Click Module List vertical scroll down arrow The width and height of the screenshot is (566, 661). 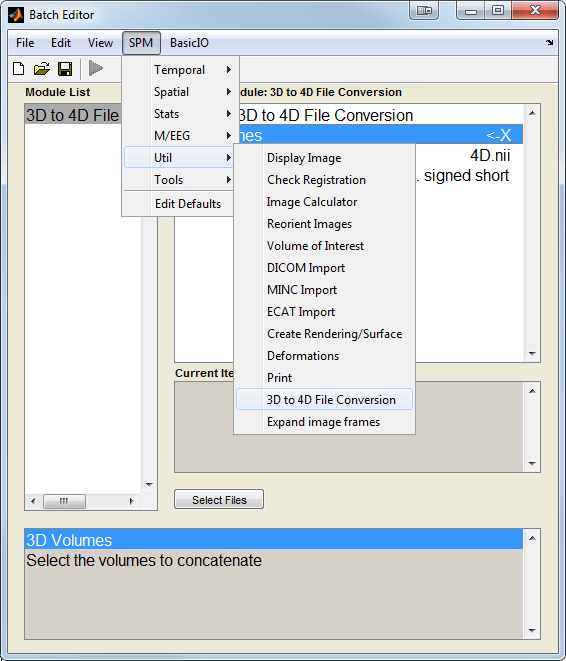click(149, 485)
